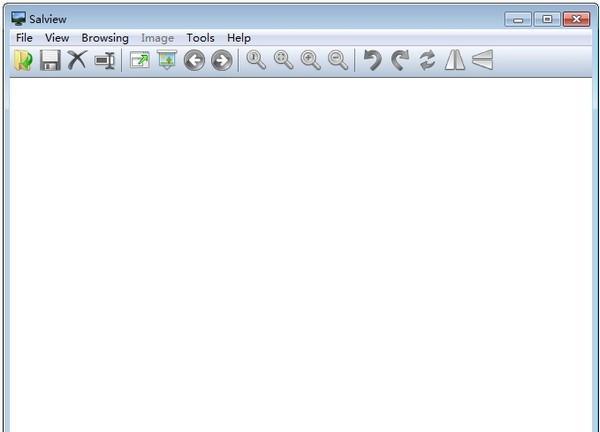Go to the next image arrow
Screen dimensions: 600x432
[222, 60]
